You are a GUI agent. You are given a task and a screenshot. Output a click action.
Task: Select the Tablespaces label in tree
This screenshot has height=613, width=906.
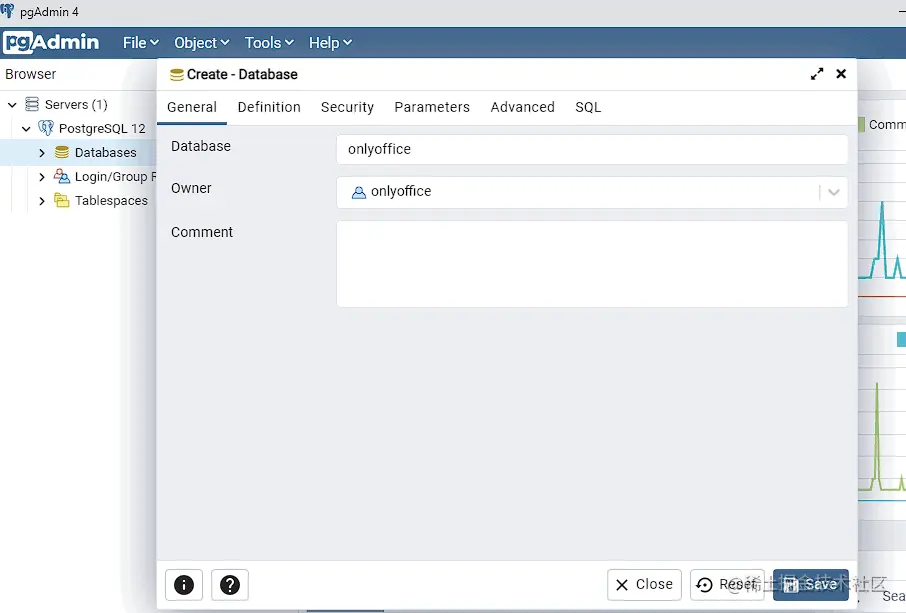(x=112, y=200)
